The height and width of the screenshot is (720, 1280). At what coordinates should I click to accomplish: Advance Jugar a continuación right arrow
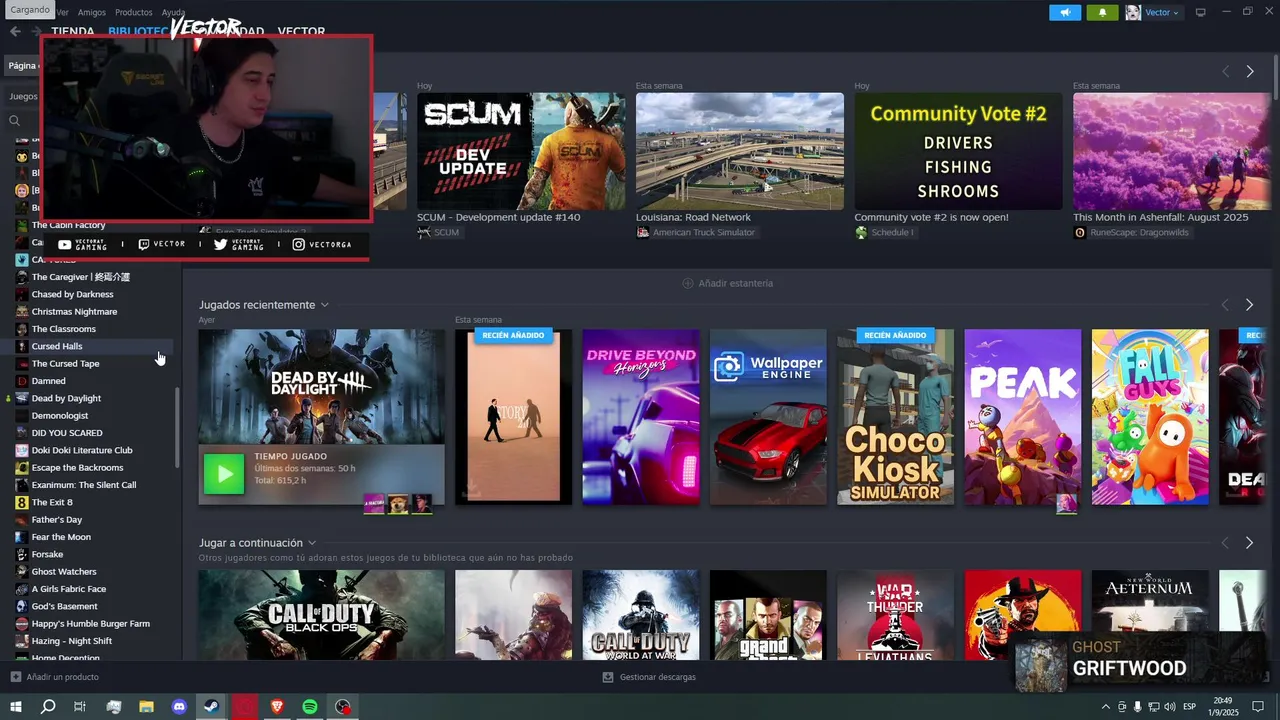click(x=1249, y=543)
